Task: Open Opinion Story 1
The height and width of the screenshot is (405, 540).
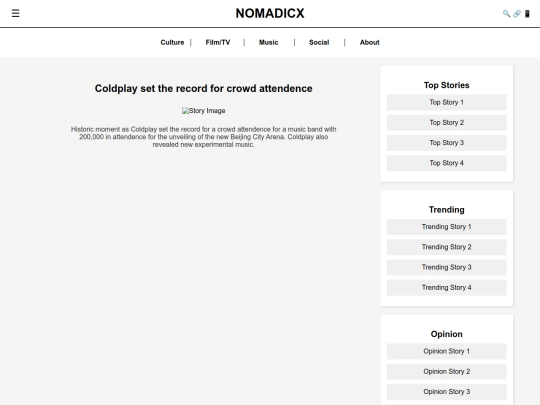Action: pyautogui.click(x=447, y=351)
